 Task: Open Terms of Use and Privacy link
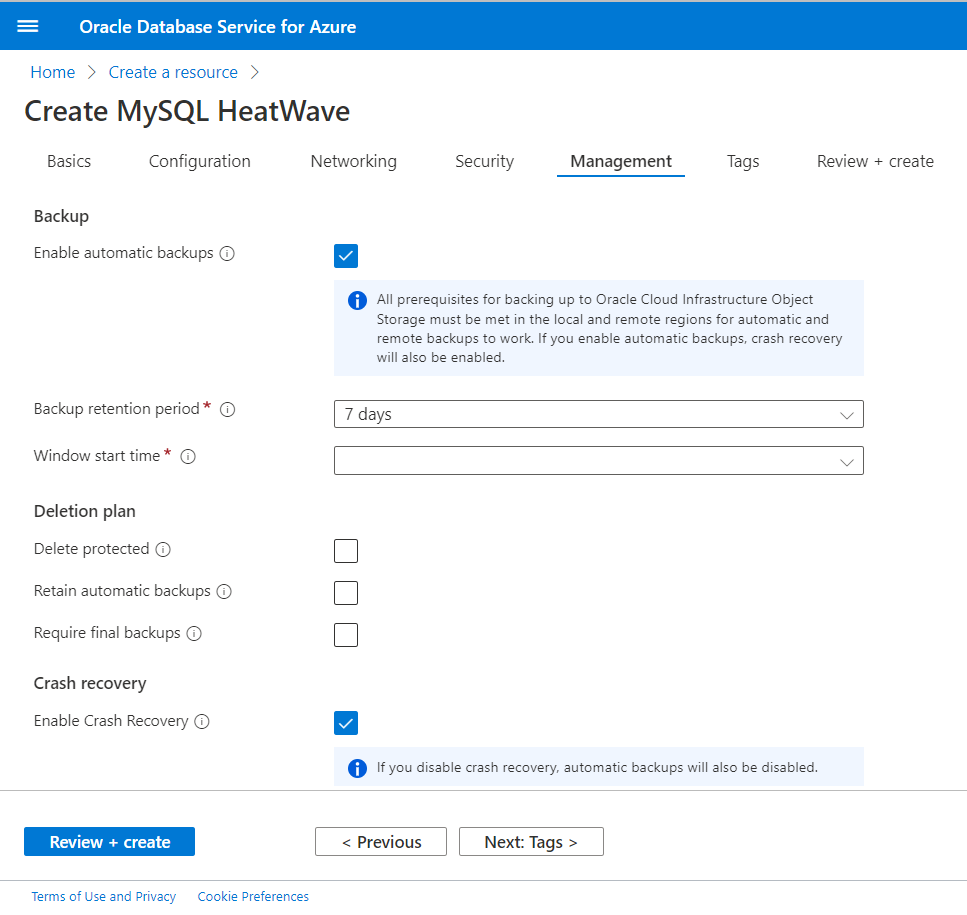[x=104, y=897]
